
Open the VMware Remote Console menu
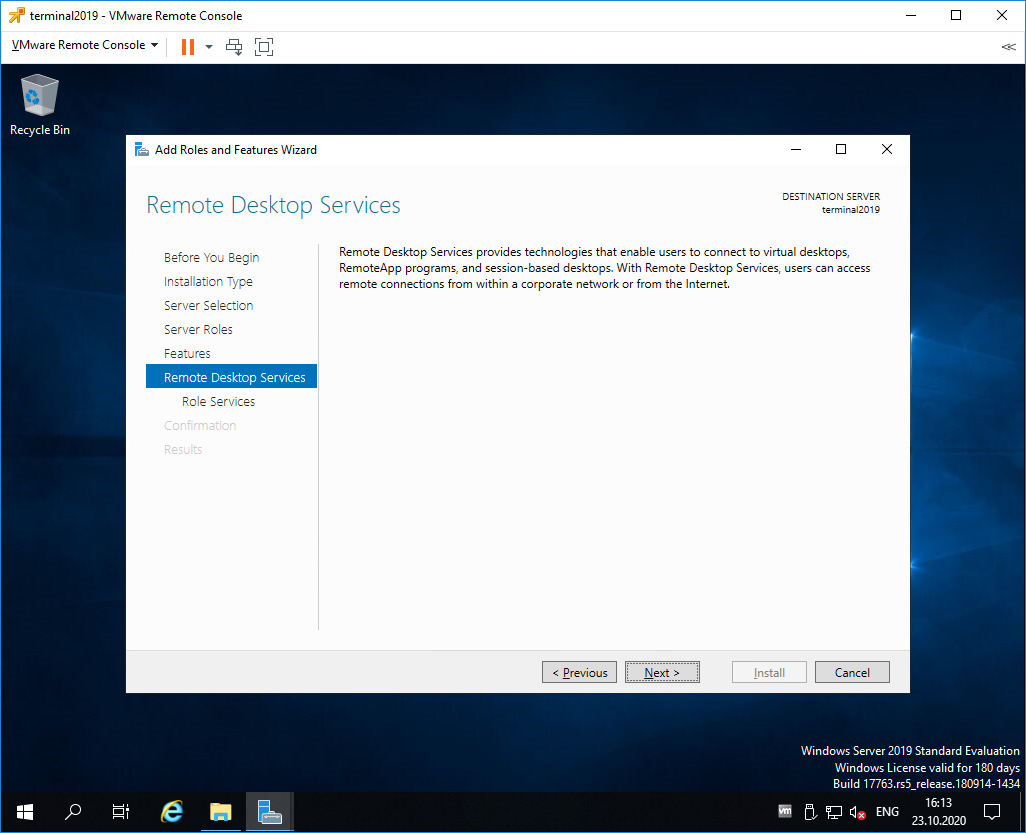85,45
